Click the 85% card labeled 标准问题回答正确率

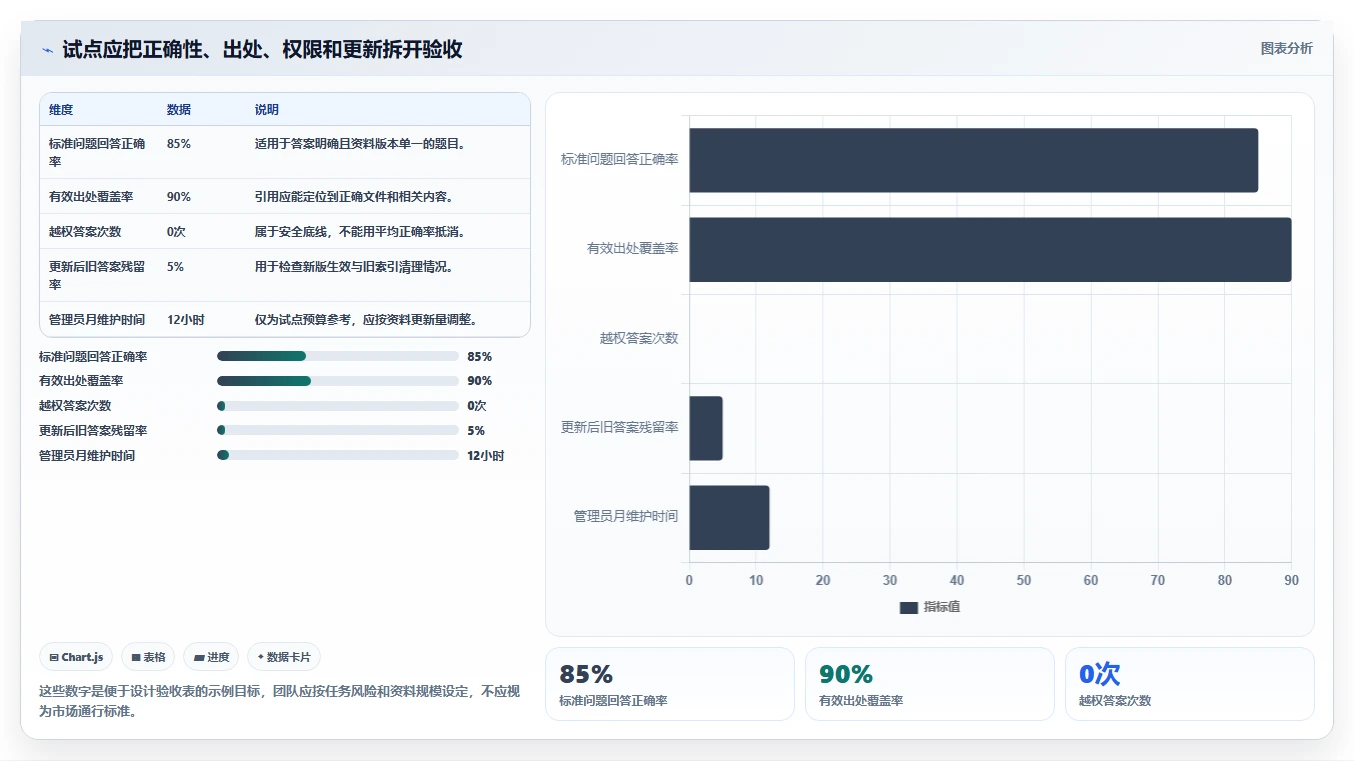pos(670,684)
